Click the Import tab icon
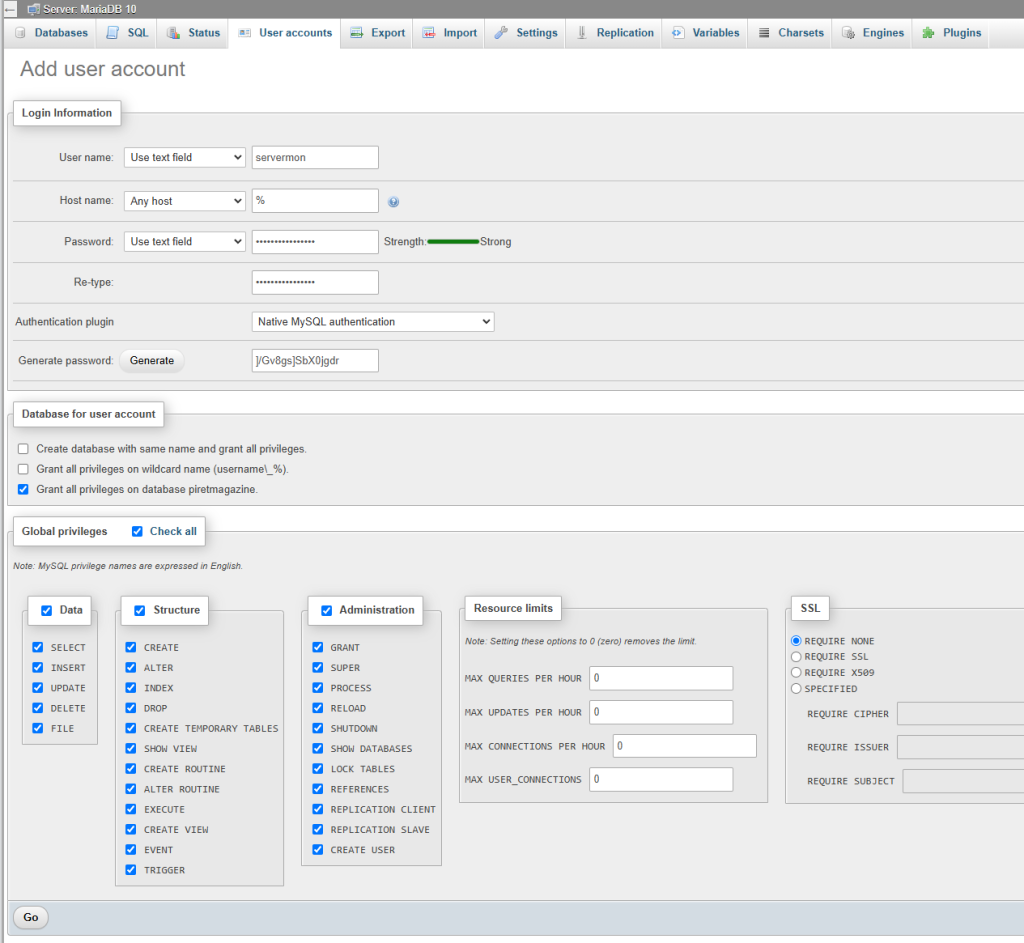 428,33
